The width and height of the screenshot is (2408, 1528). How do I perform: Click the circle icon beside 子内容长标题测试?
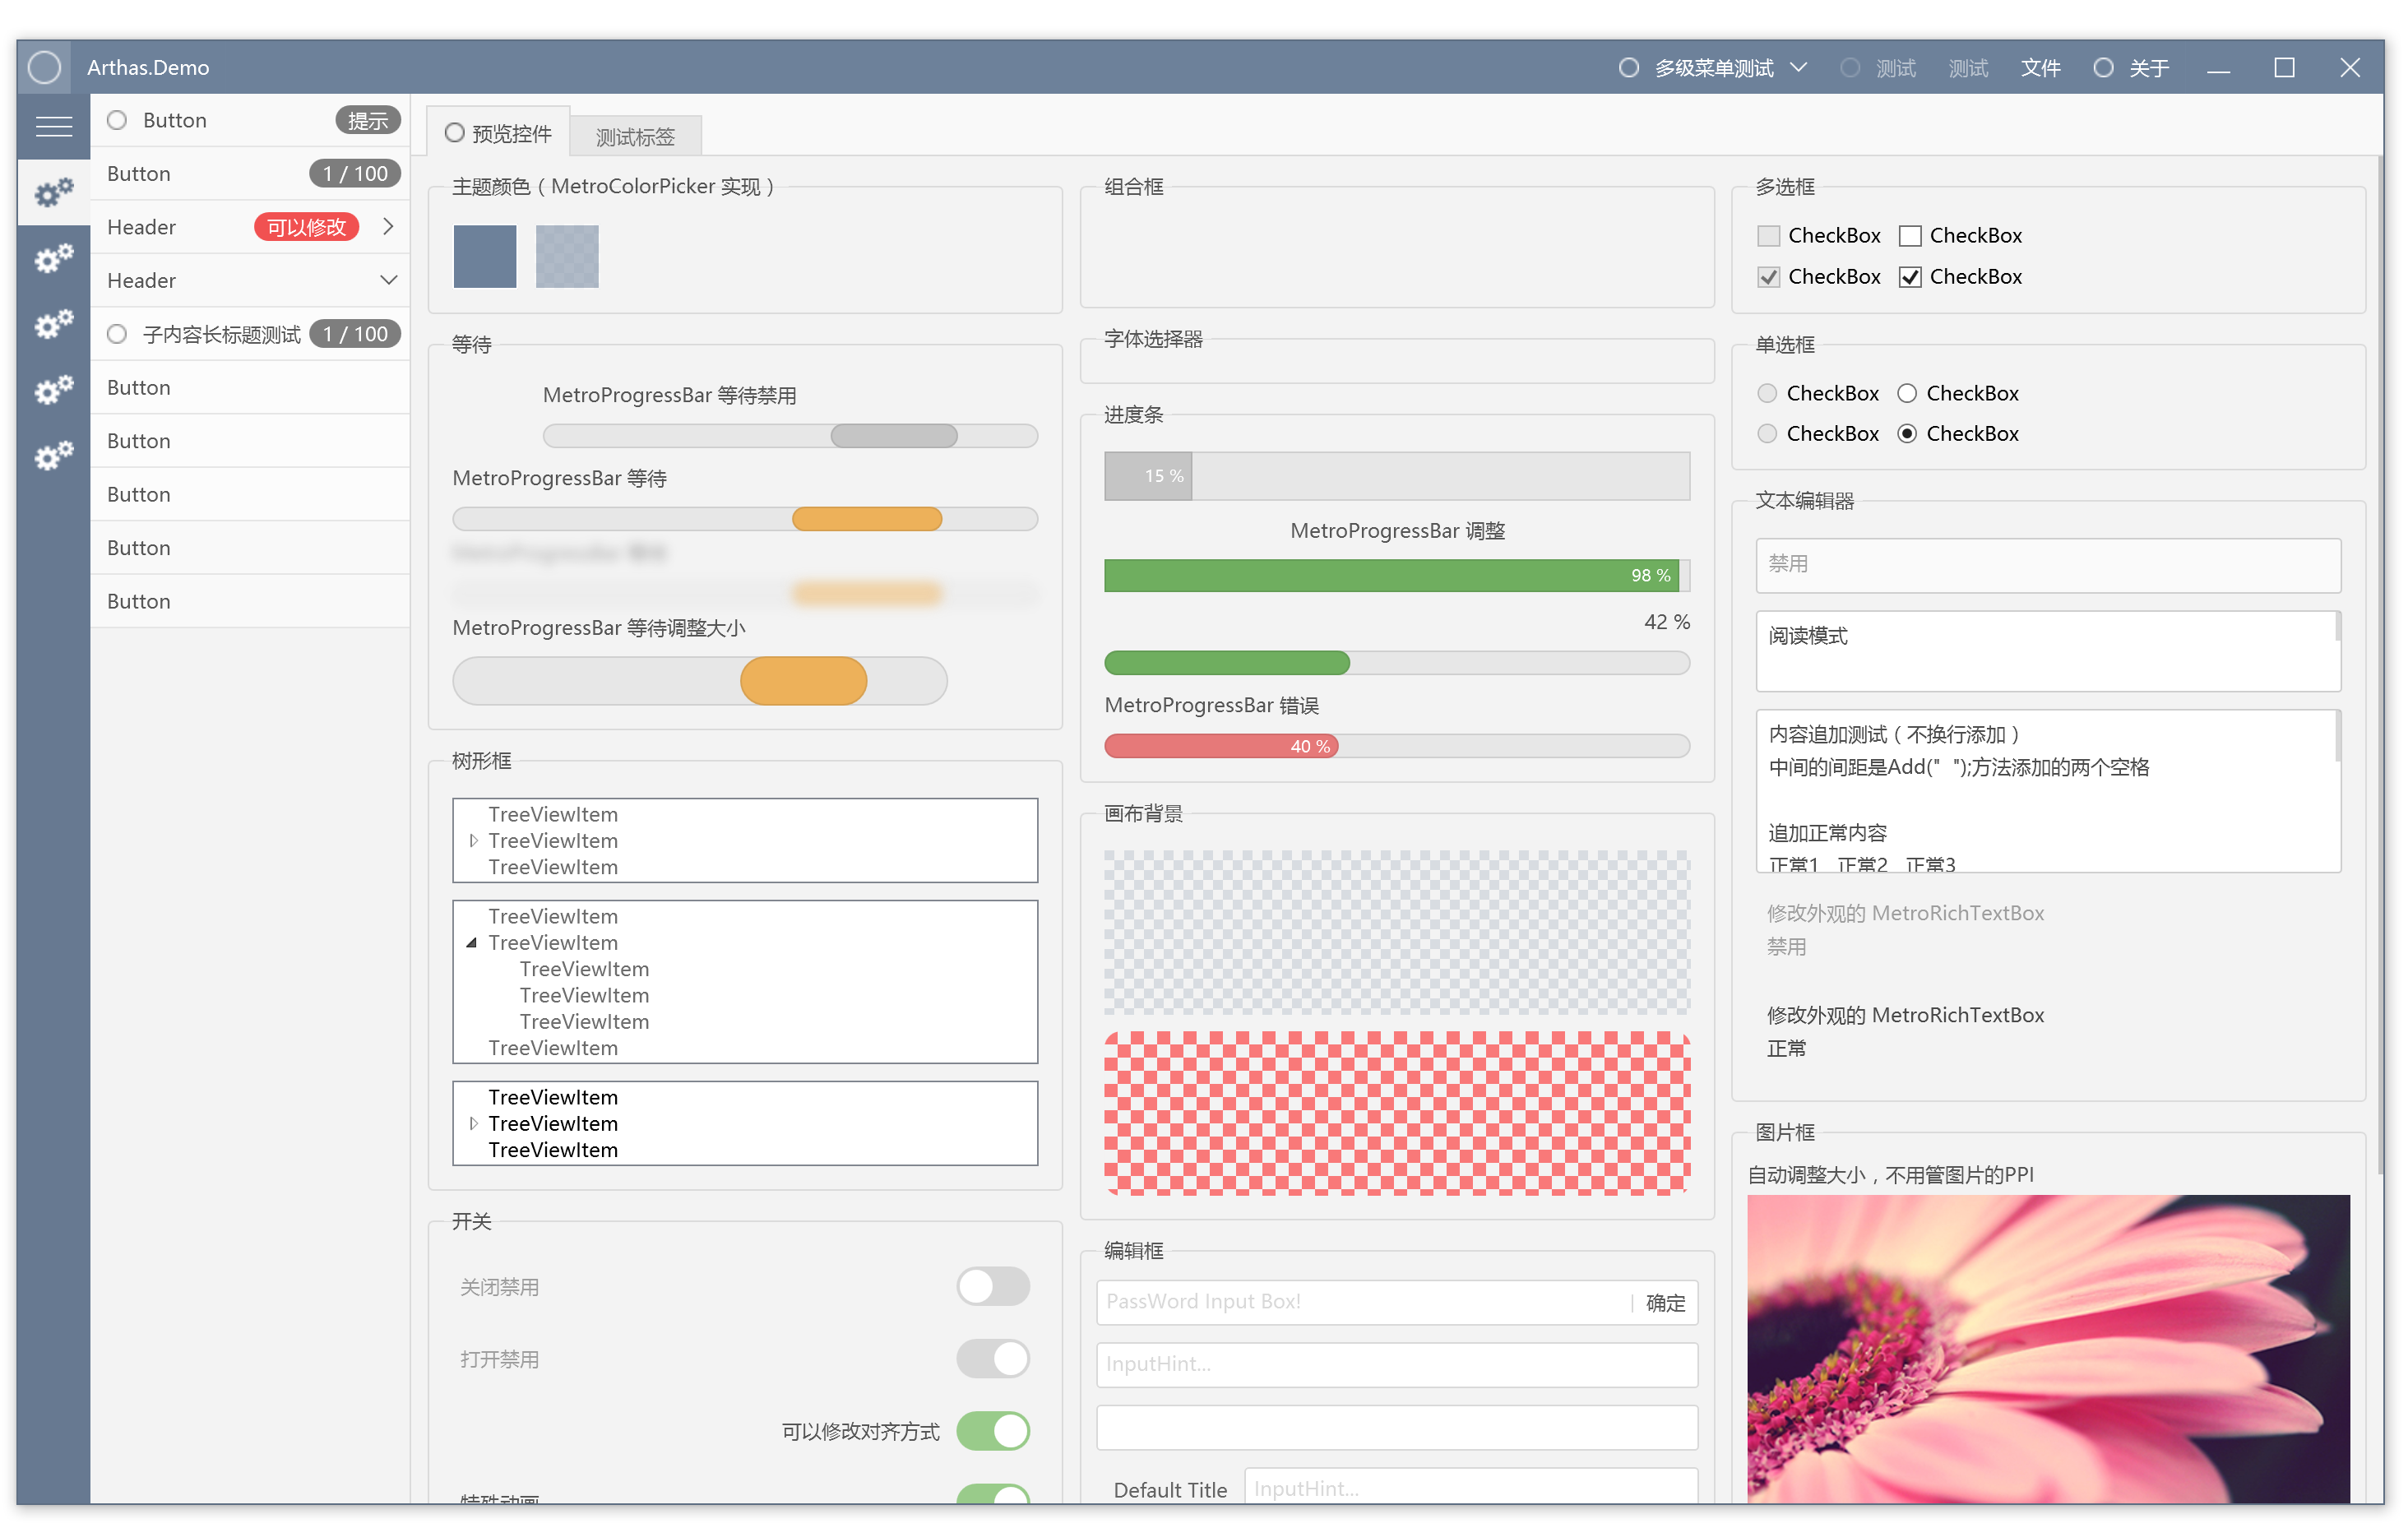coord(117,334)
